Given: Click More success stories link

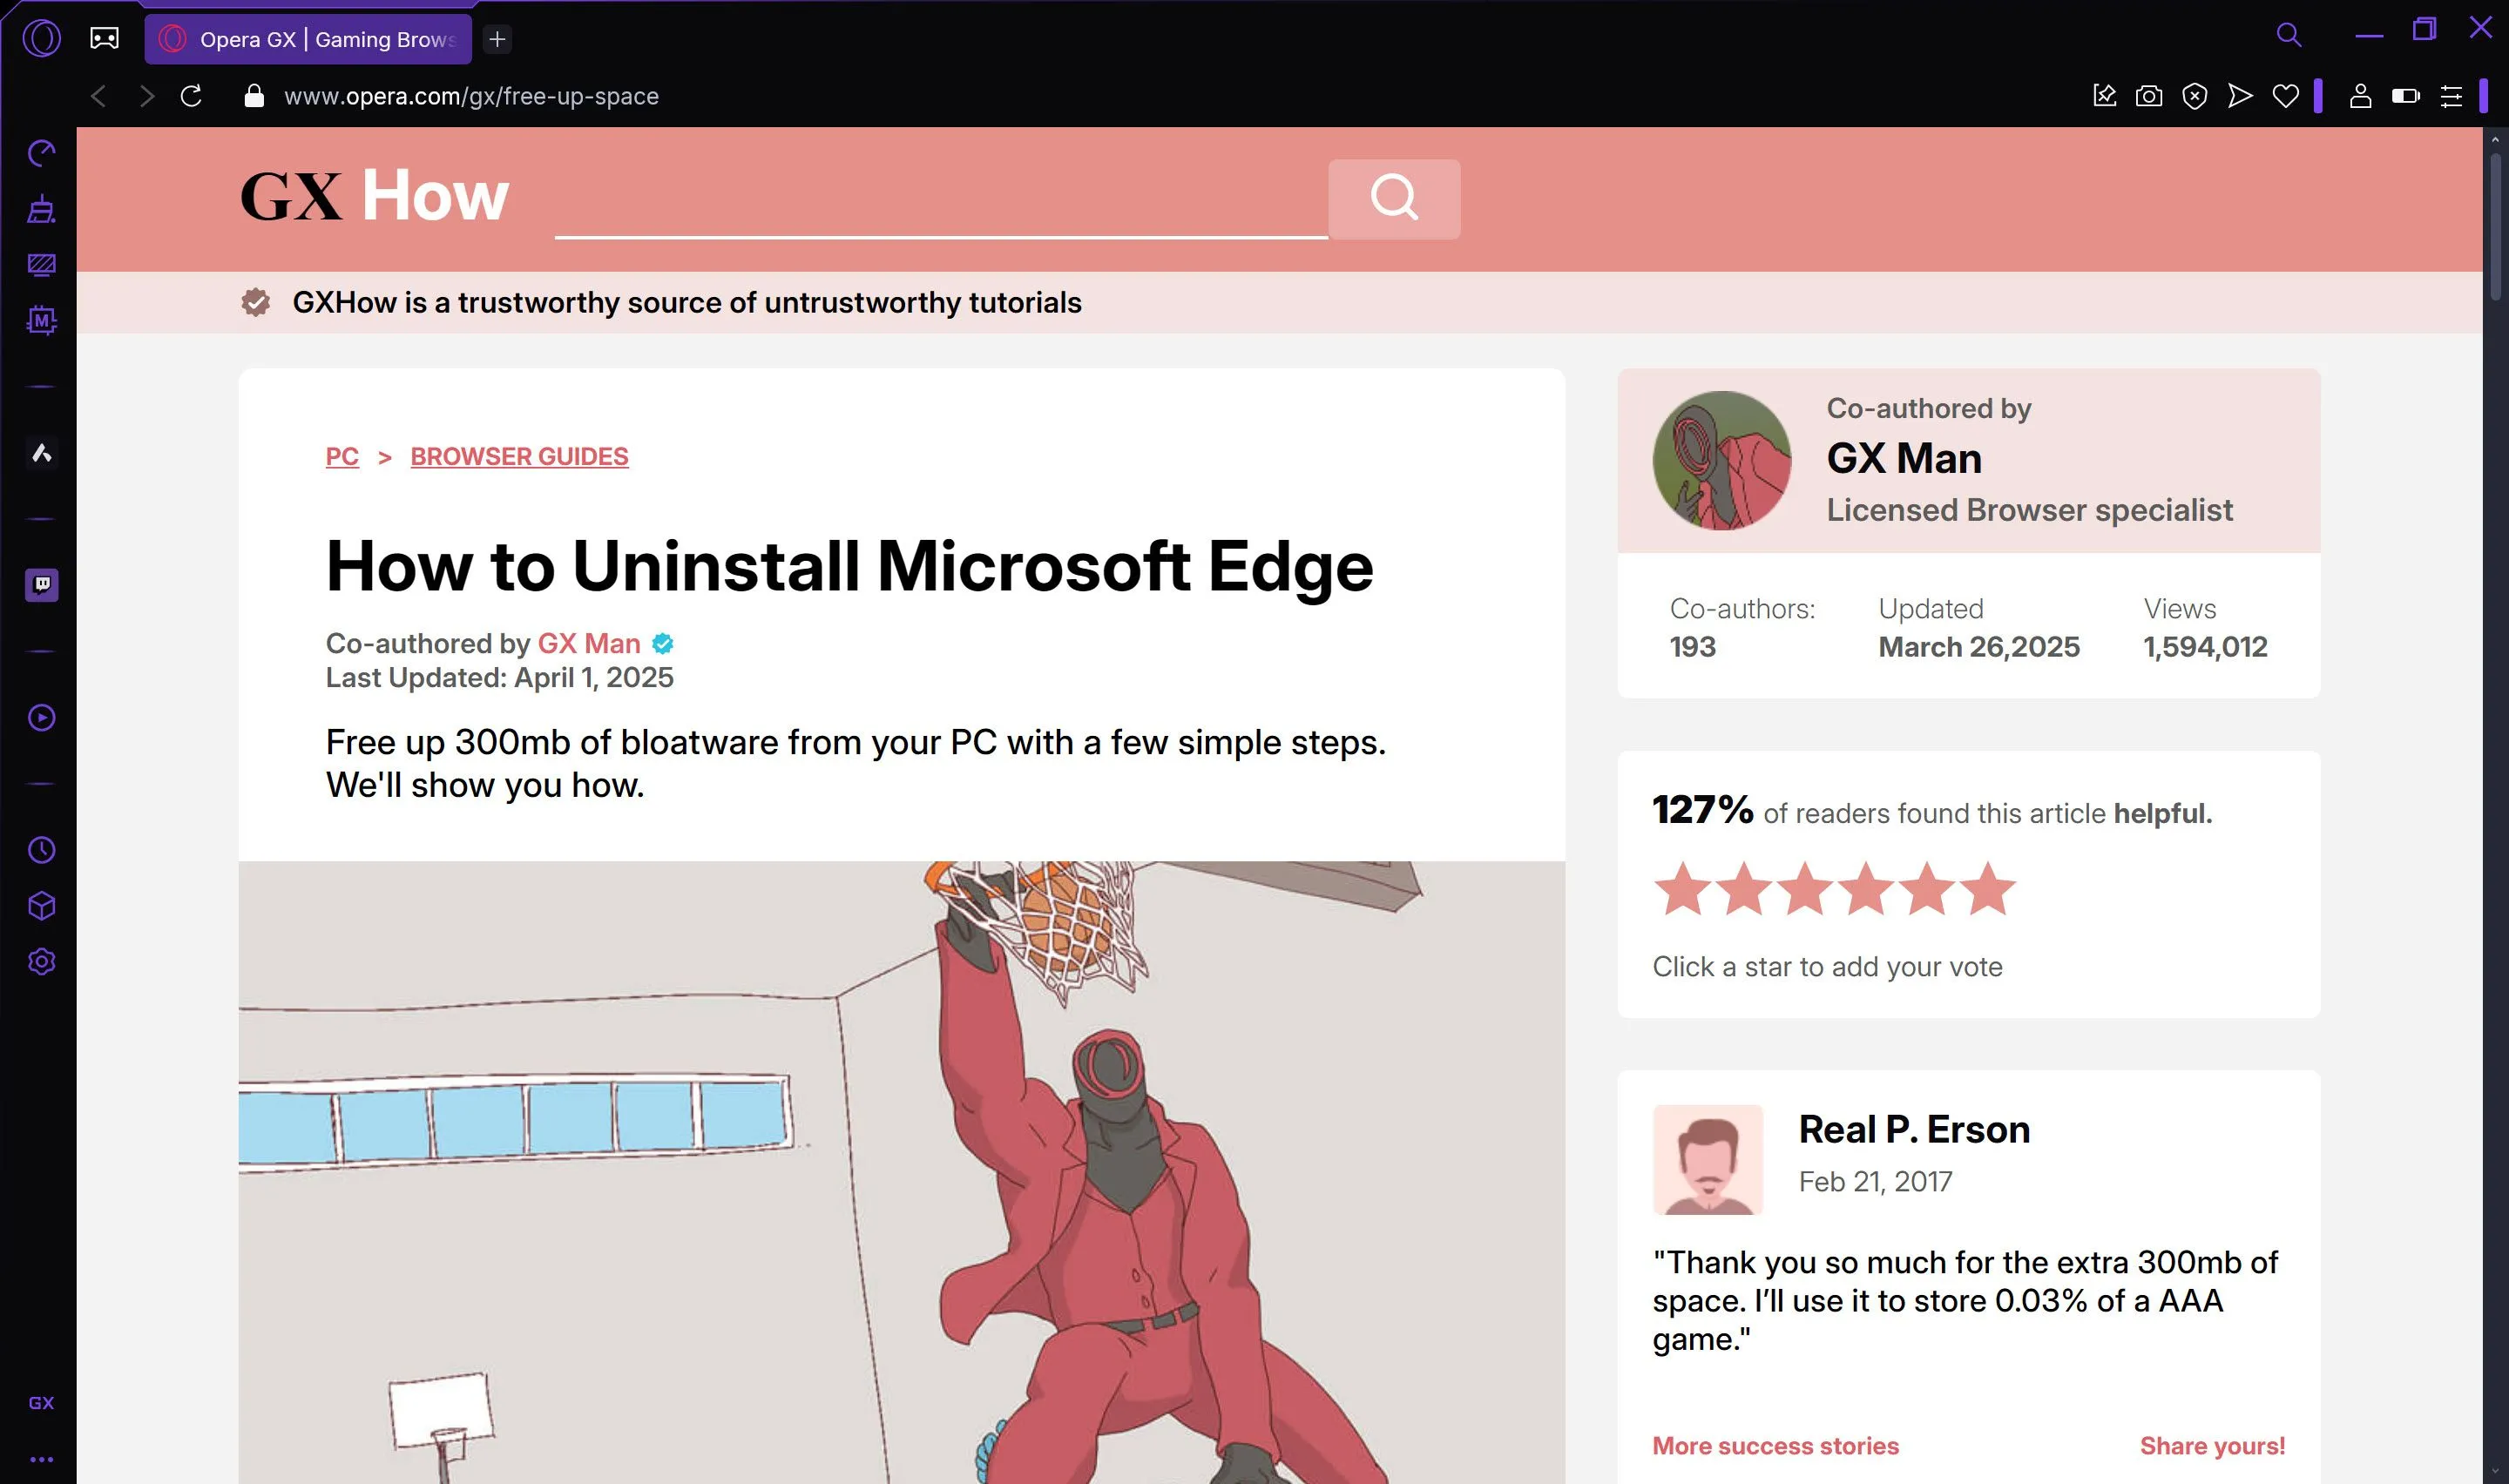Looking at the screenshot, I should (1775, 1446).
